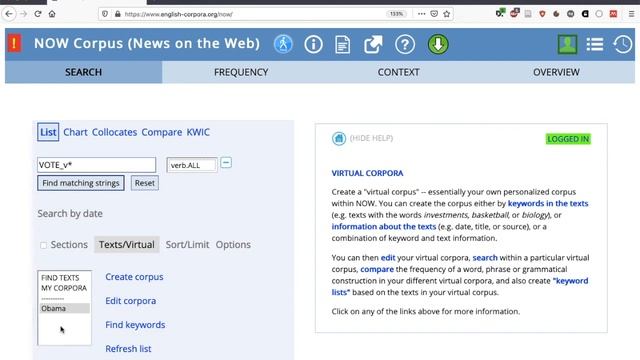
Task: Open the 'edit' link in help text
Action: click(388, 258)
